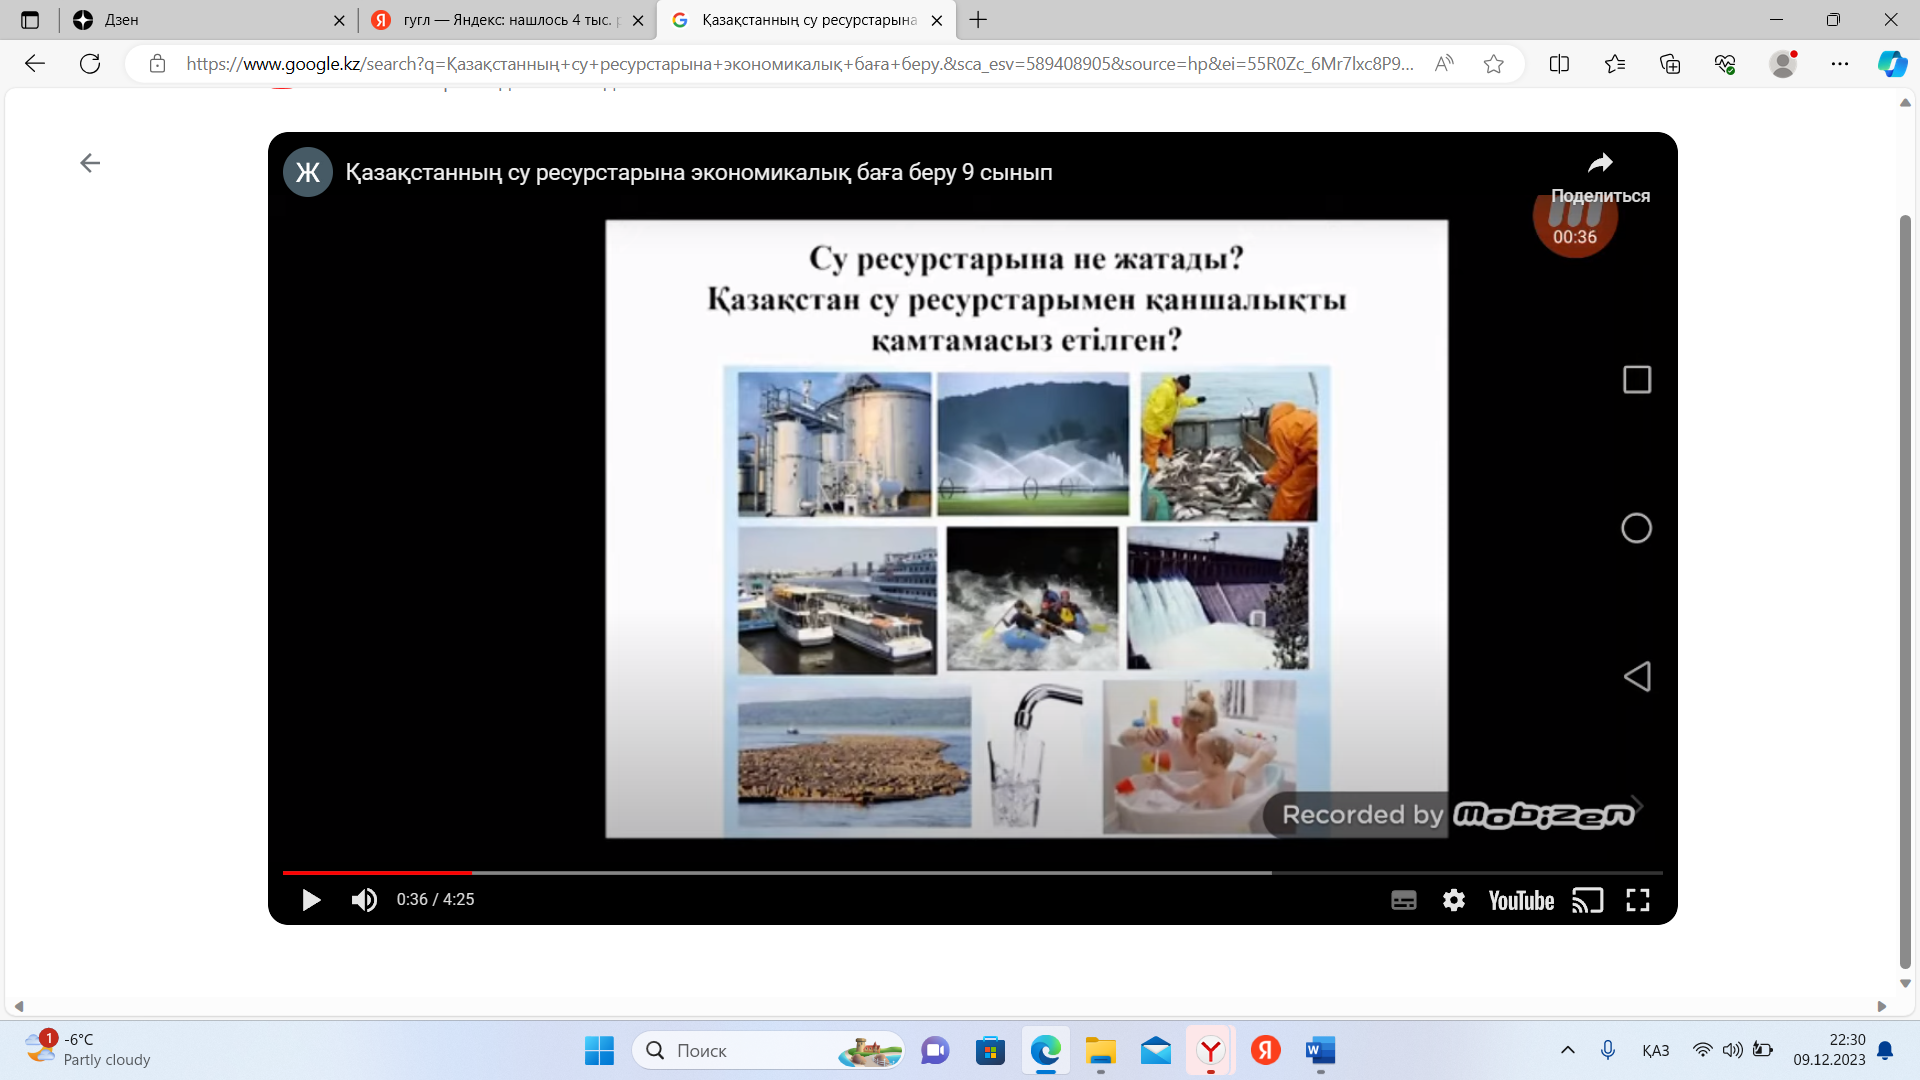Viewport: 1920px width, 1080px height.
Task: Switch to гугл Яндекс tab
Action: point(500,20)
